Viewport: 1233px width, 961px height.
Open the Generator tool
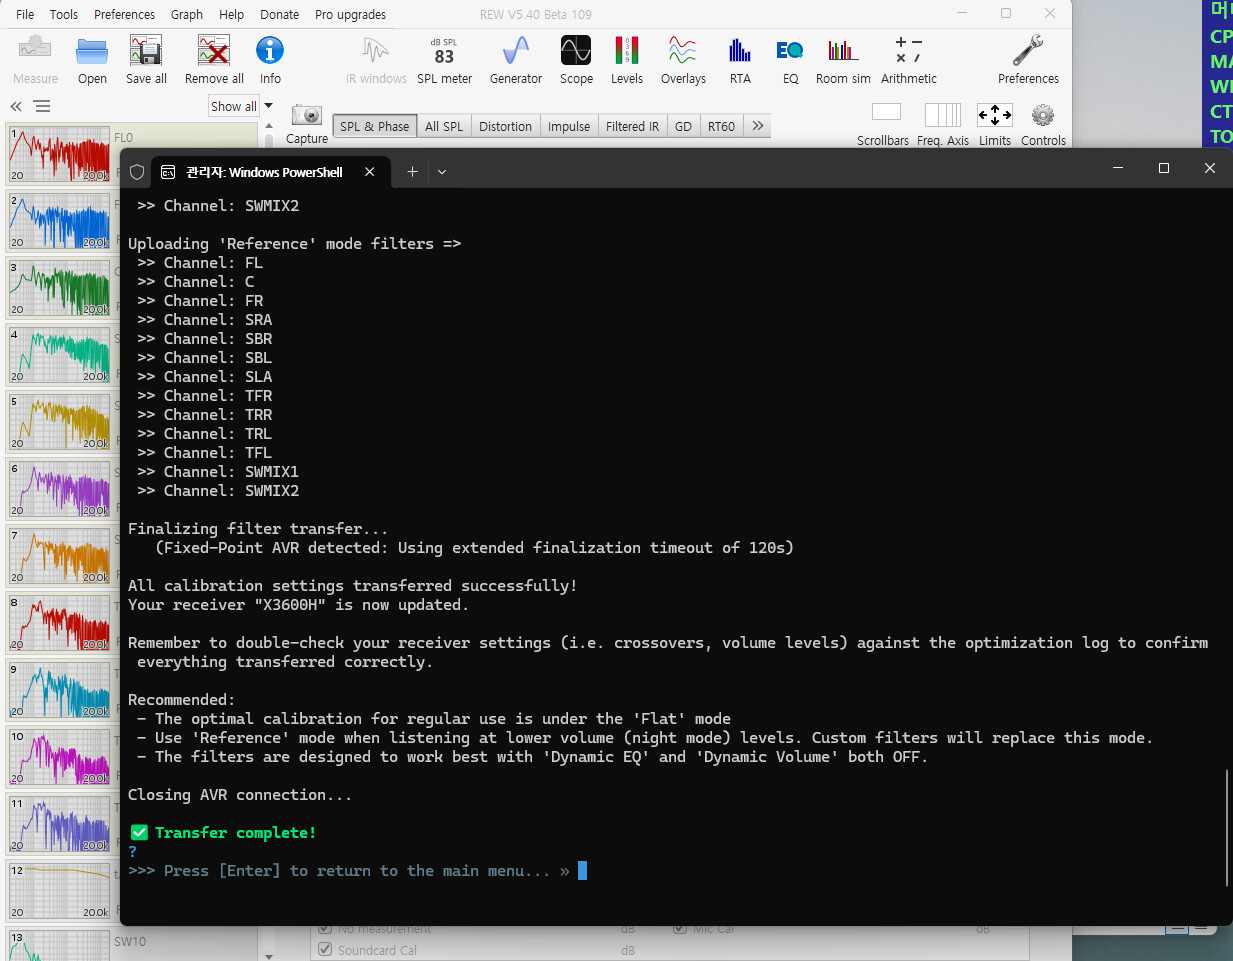[515, 59]
